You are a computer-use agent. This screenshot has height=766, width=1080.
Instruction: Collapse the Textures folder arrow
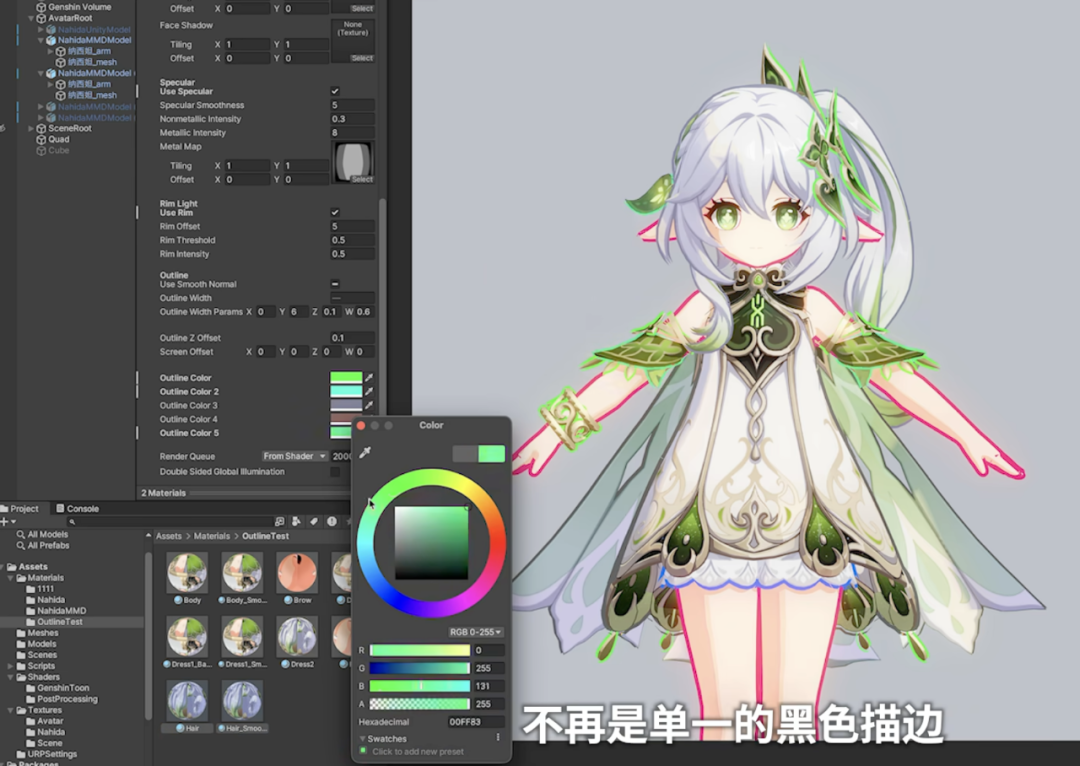[11, 710]
